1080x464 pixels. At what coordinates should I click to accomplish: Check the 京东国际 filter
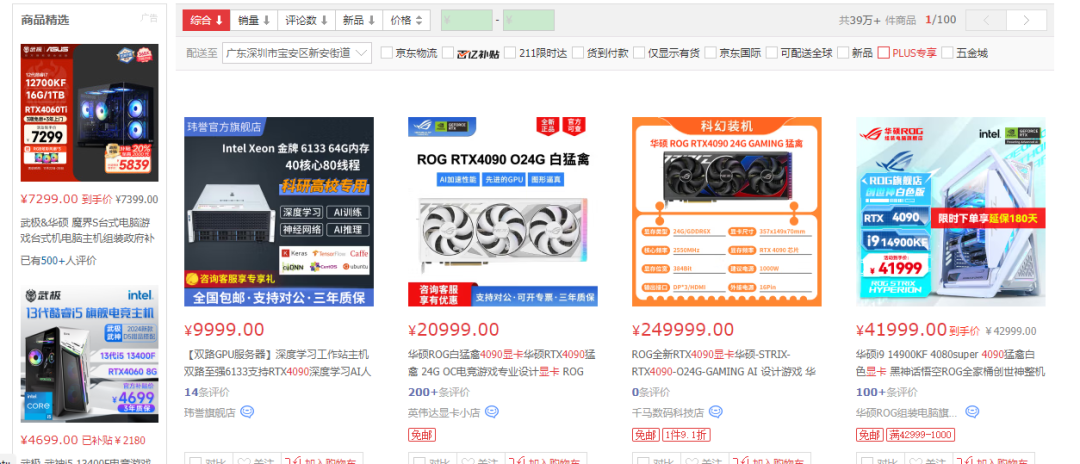(x=711, y=52)
